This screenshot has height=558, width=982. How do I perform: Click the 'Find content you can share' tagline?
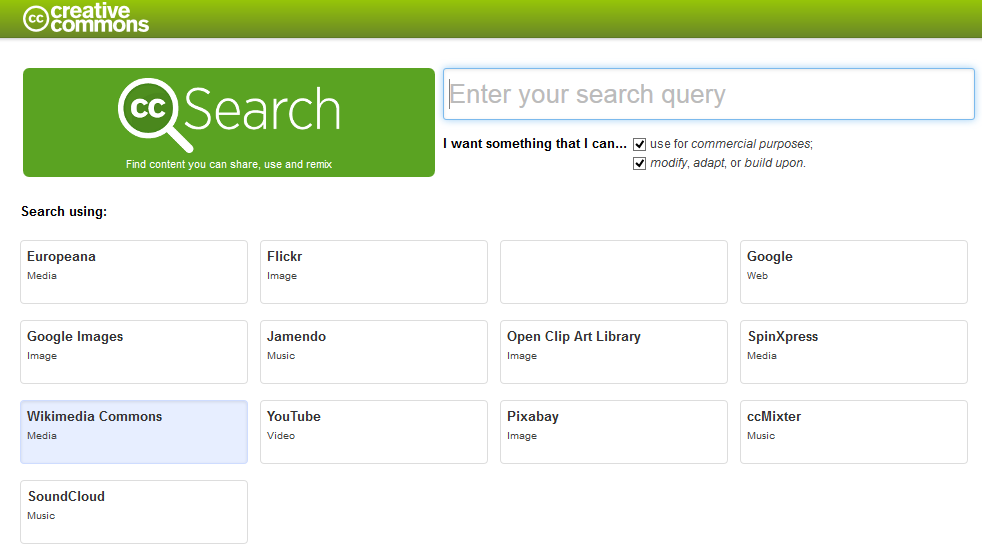tap(228, 164)
